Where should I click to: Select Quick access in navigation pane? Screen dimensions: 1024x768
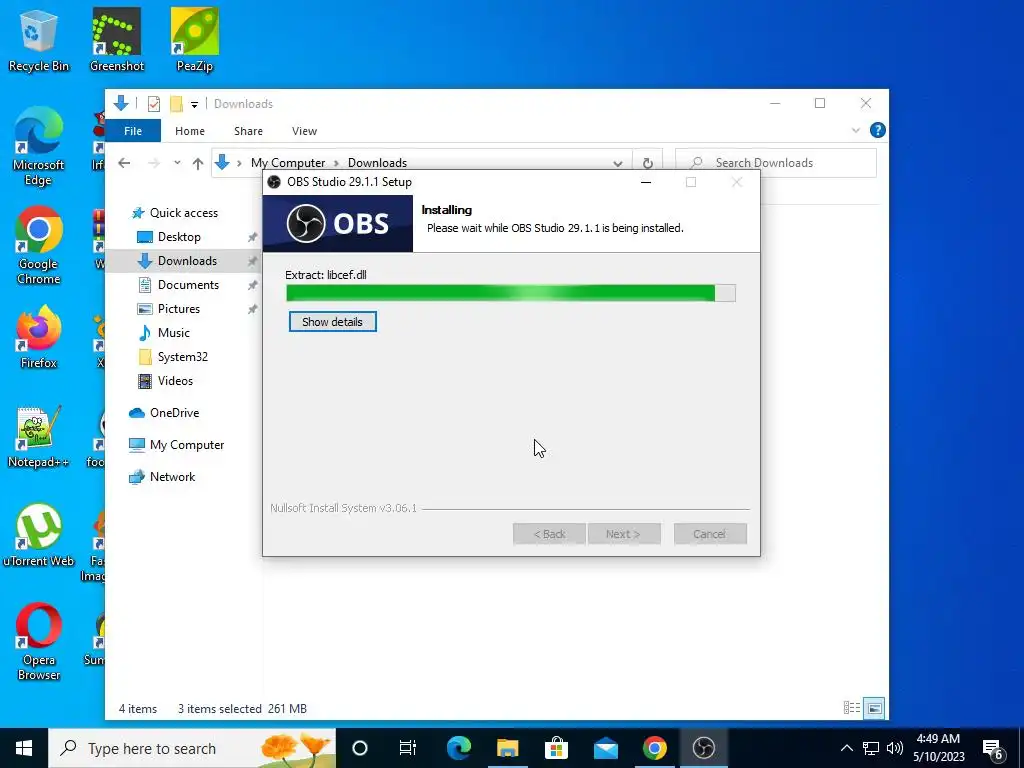tap(184, 213)
